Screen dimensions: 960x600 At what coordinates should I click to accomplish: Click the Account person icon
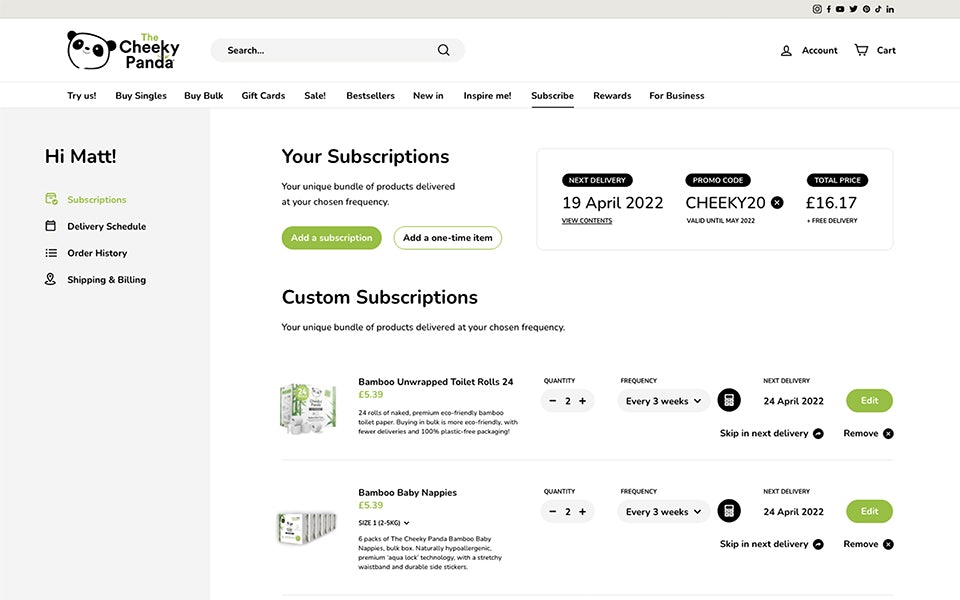click(786, 51)
